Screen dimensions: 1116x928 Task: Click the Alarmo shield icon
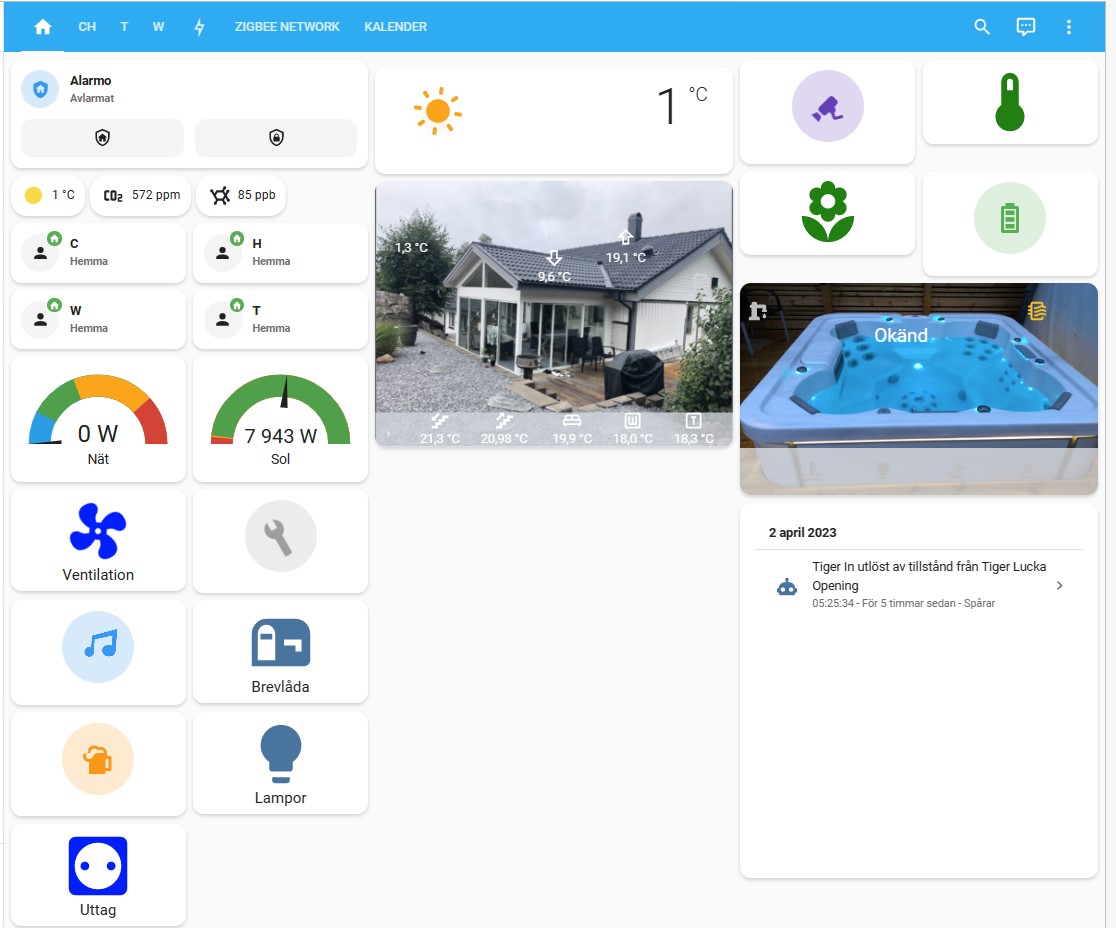point(40,89)
